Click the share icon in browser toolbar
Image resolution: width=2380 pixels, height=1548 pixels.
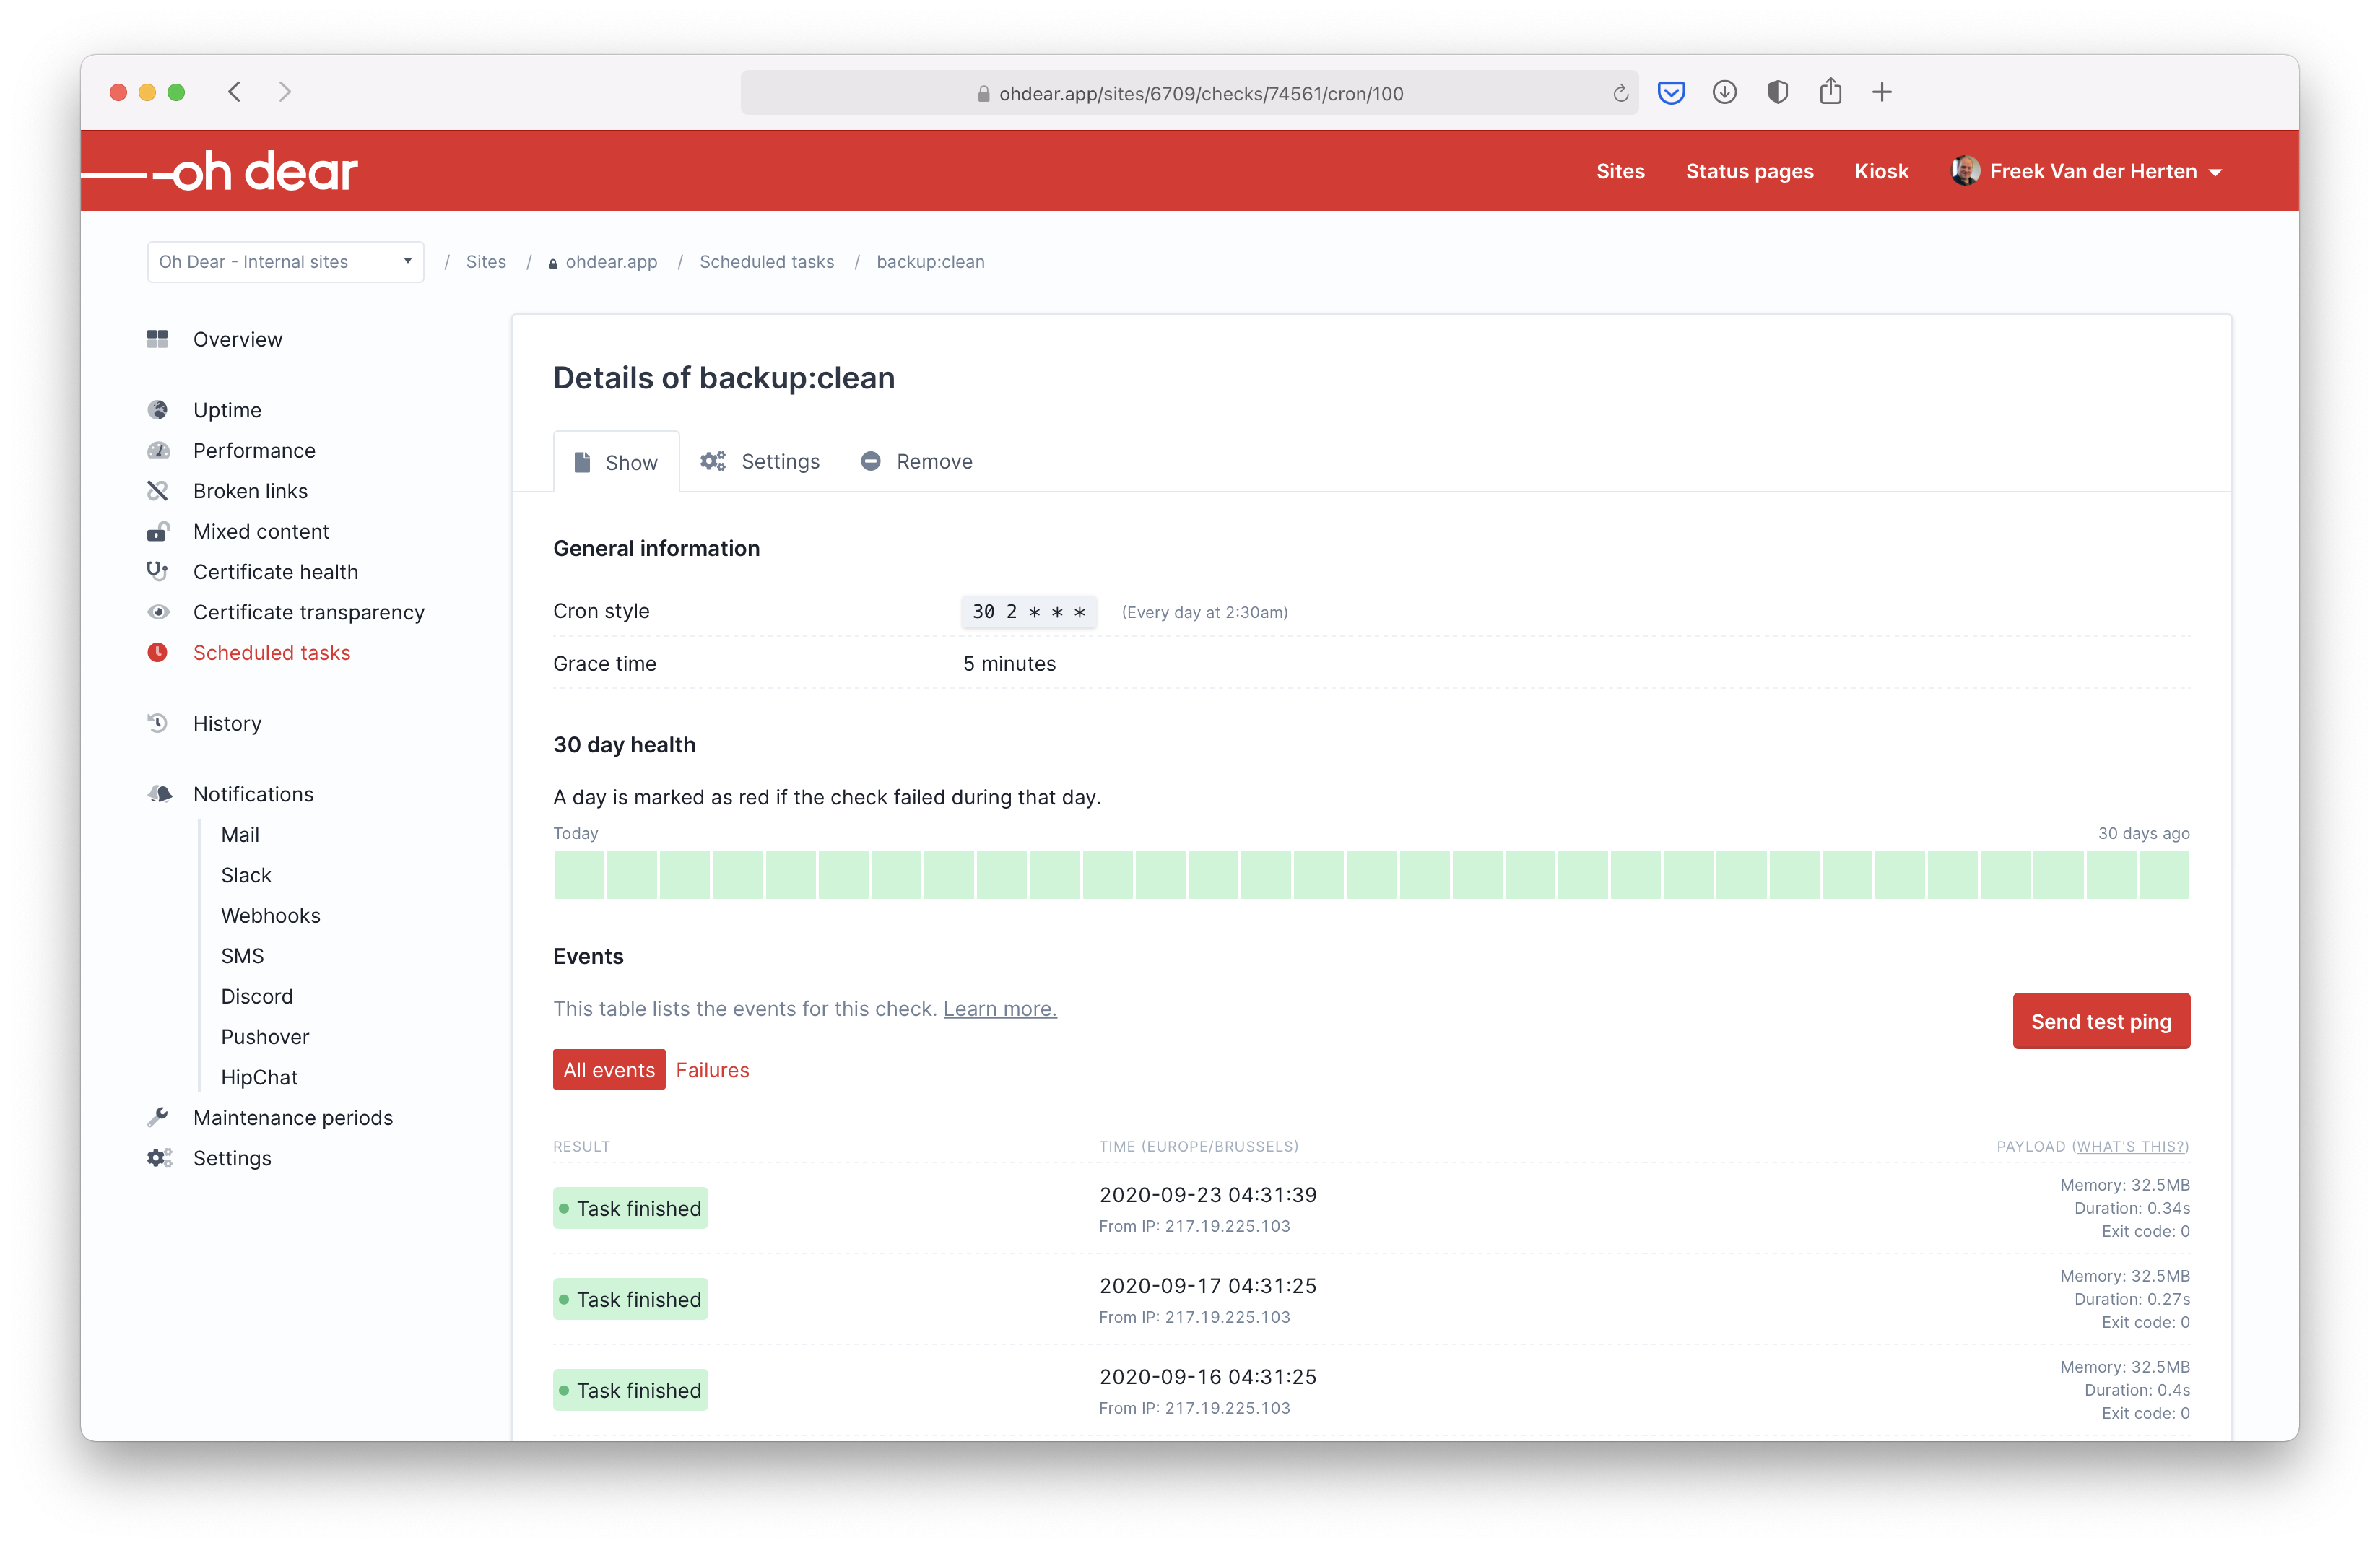1830,92
